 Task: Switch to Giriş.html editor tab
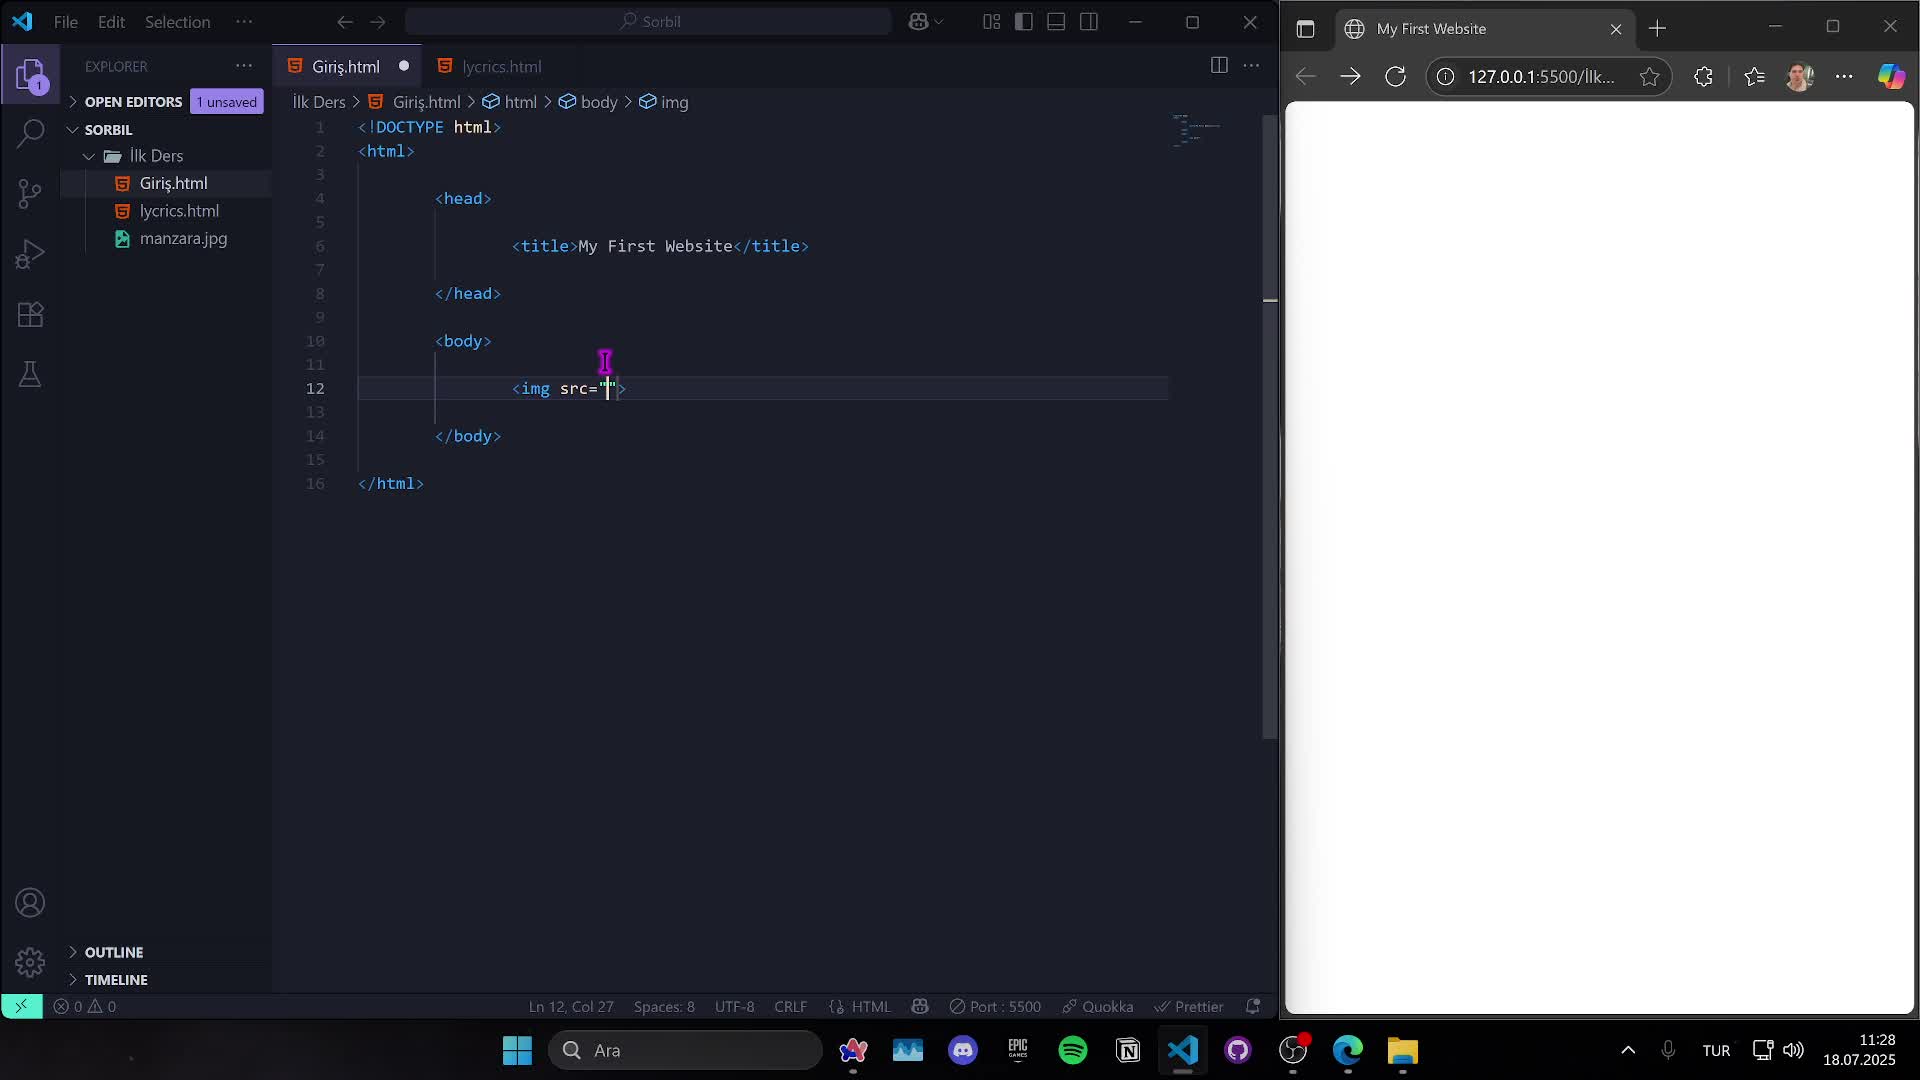pyautogui.click(x=346, y=66)
